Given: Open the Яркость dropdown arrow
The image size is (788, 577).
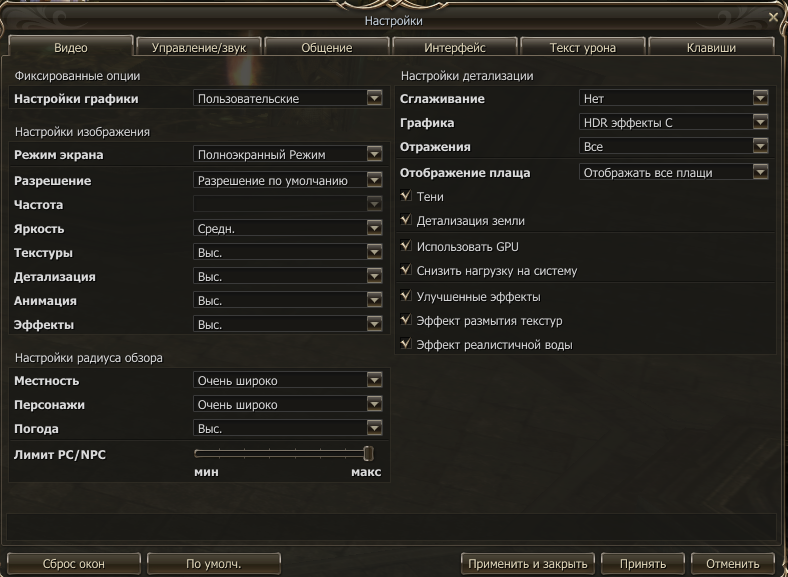Looking at the screenshot, I should click(374, 228).
